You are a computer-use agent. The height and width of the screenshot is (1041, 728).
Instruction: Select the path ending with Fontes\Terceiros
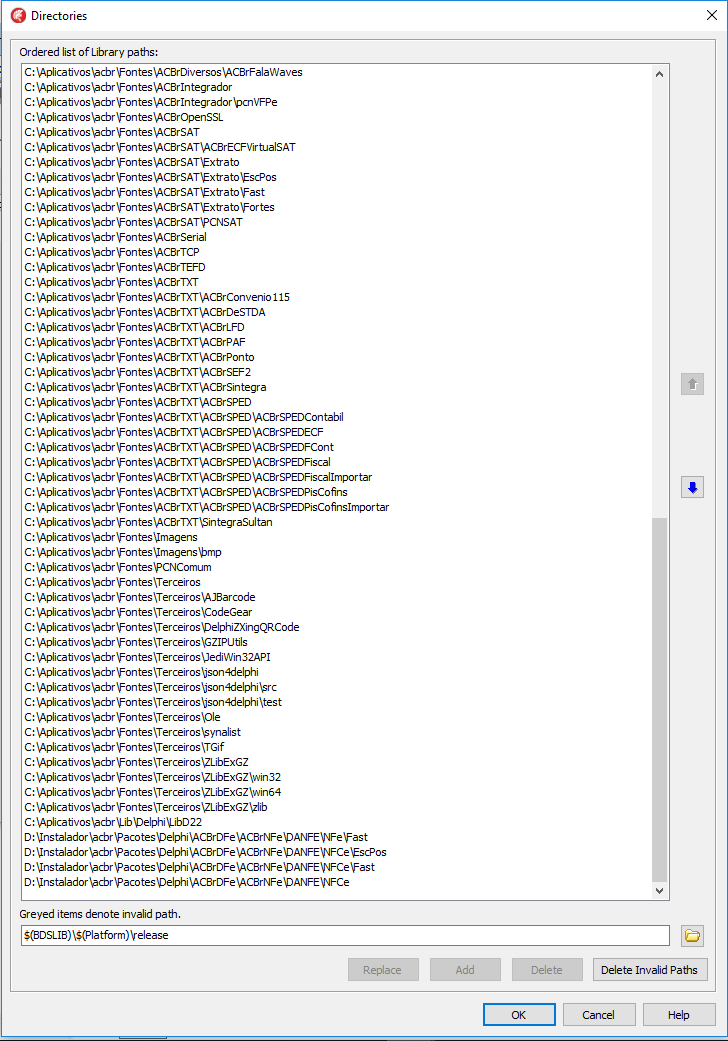tap(112, 582)
